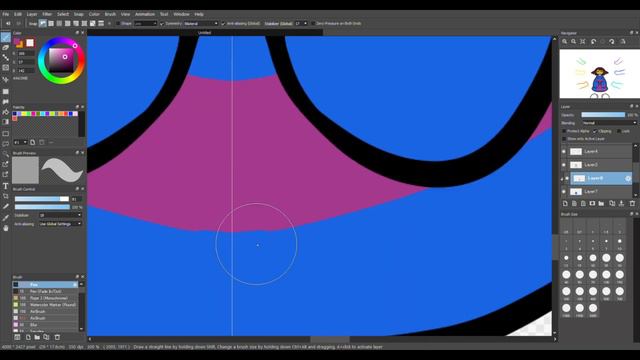Screen dimensions: 640x360
Task: Select the Hand tool
Action: click(5, 228)
